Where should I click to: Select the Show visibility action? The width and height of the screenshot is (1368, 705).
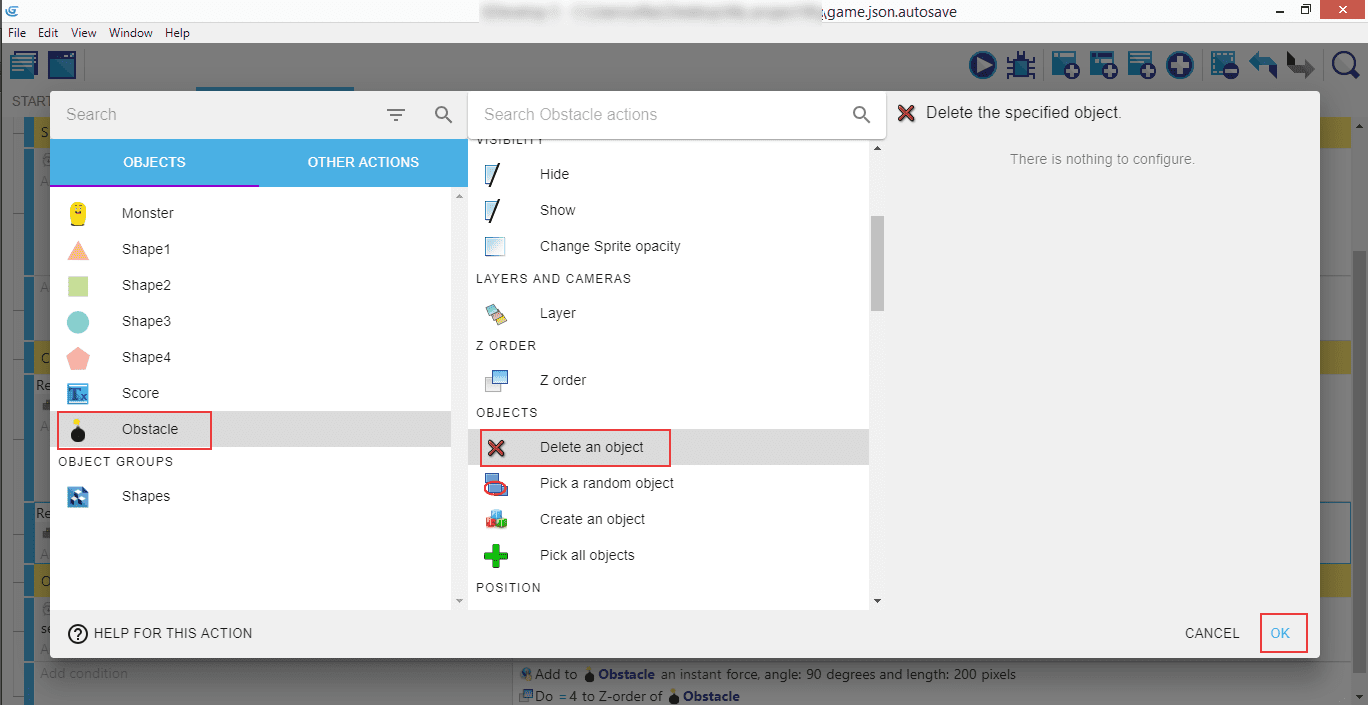557,210
